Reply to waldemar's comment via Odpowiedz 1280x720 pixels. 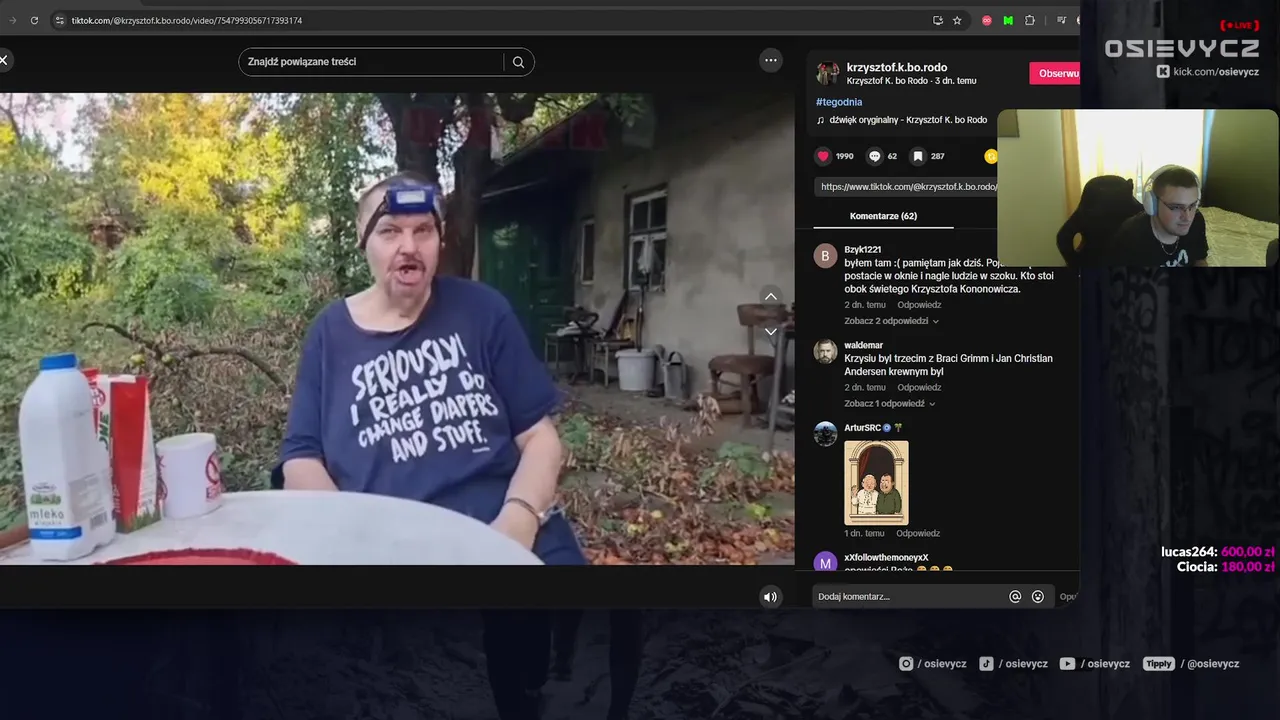[x=919, y=387]
